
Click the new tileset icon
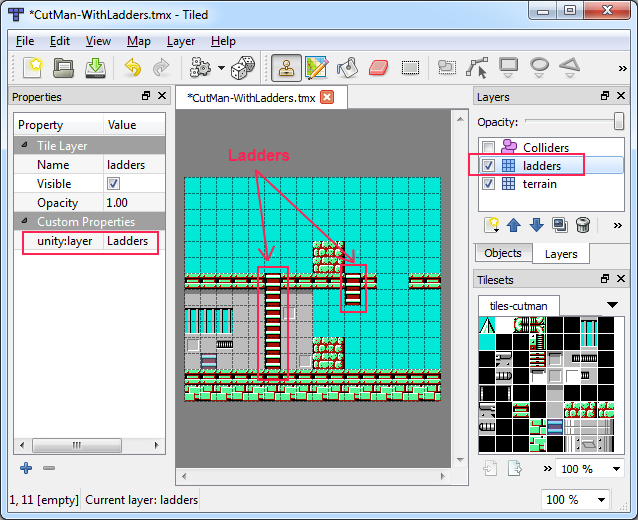click(x=491, y=468)
